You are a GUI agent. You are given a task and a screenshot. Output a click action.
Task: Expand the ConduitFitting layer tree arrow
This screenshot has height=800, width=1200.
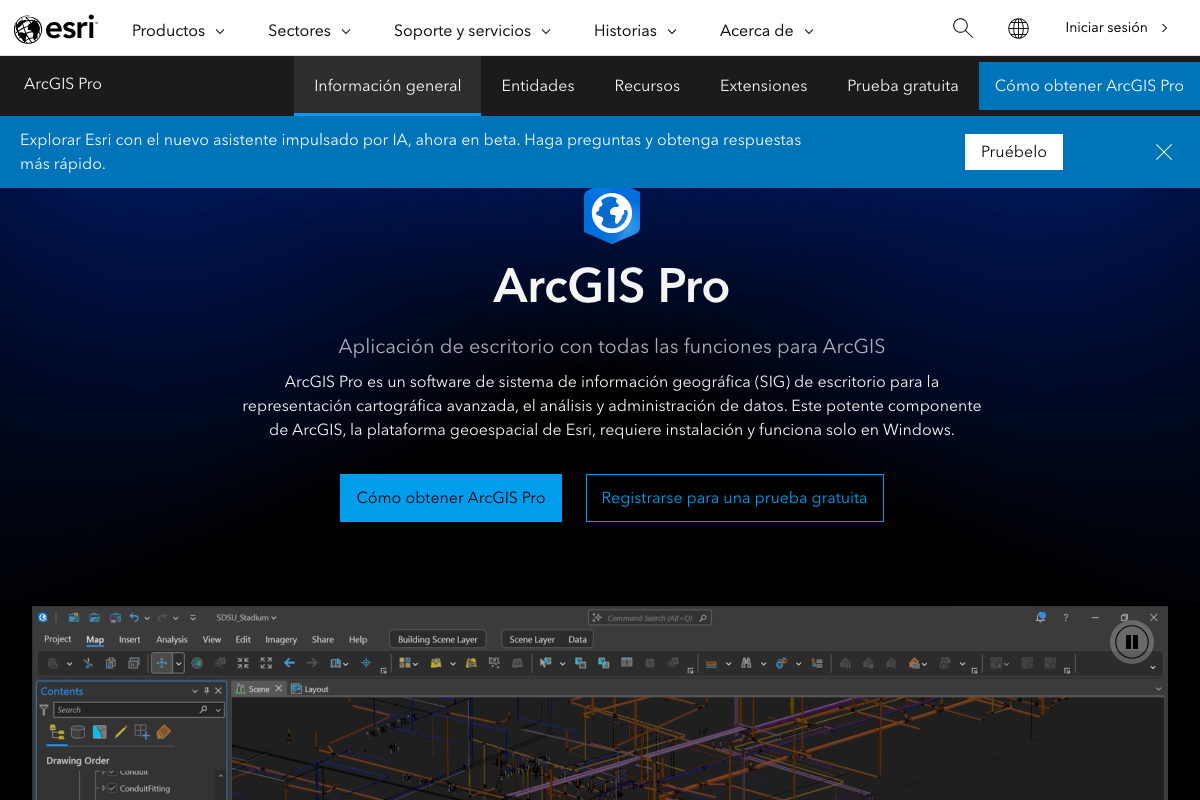(103, 788)
